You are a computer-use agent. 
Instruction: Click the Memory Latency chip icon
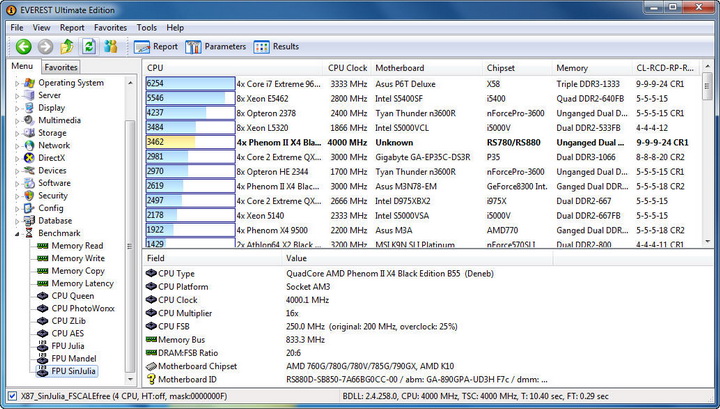pos(43,283)
